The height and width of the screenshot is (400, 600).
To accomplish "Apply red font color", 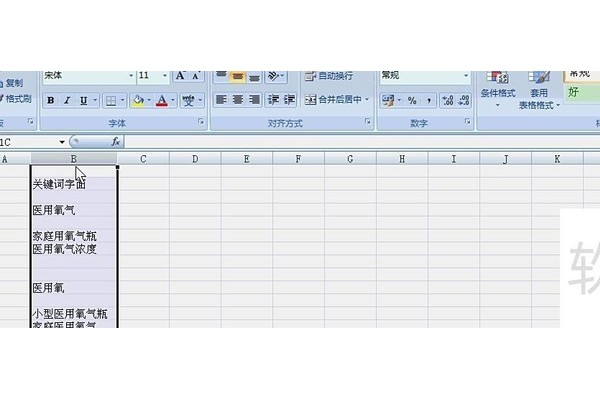I will tap(162, 101).
